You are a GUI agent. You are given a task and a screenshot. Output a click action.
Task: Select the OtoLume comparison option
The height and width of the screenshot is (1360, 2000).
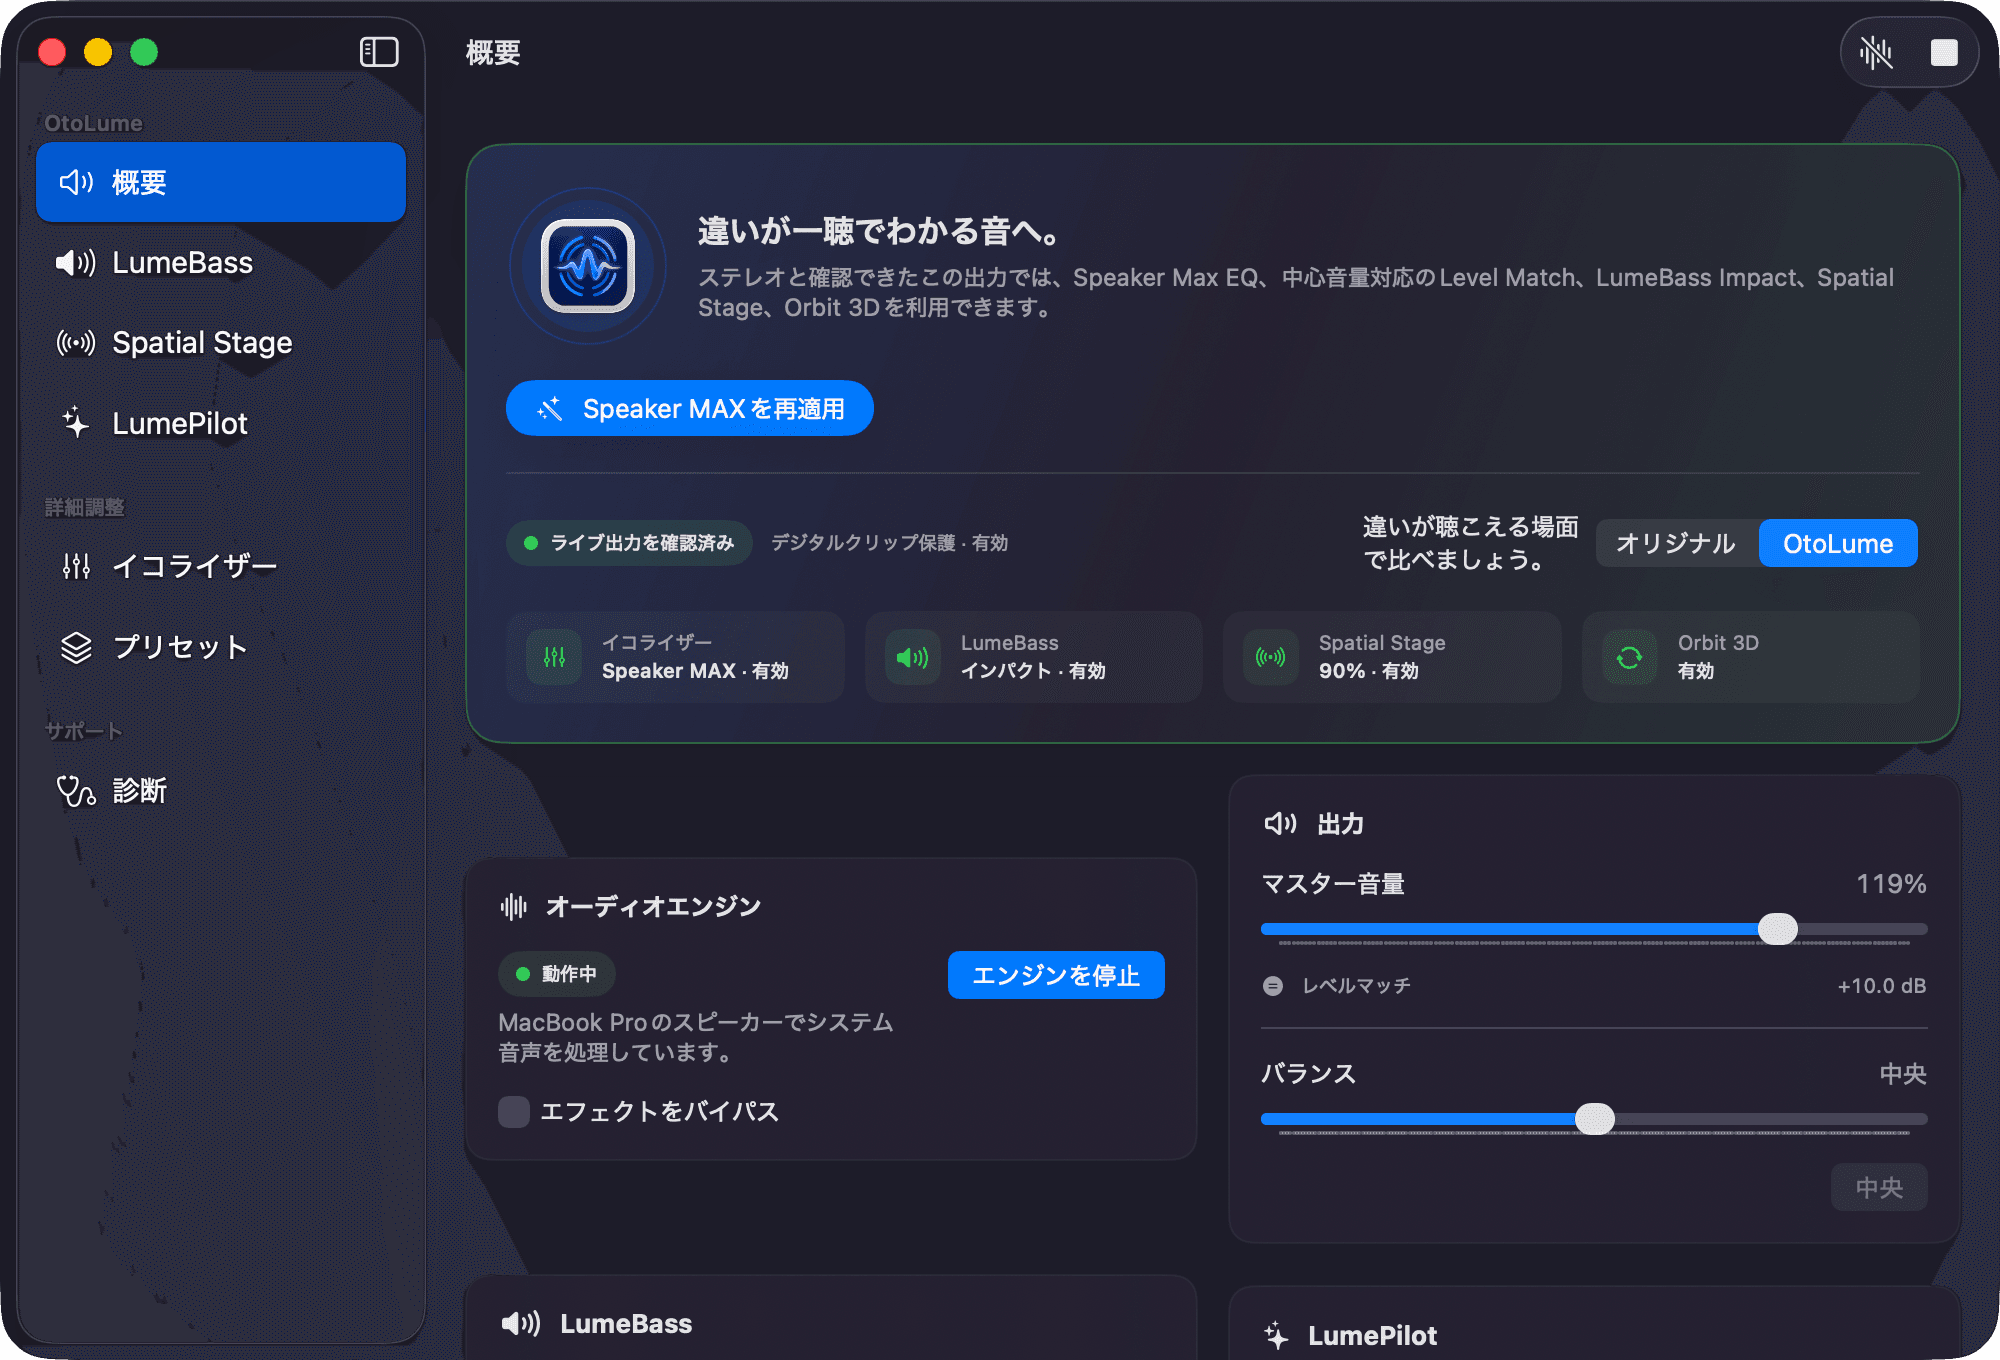(1838, 543)
